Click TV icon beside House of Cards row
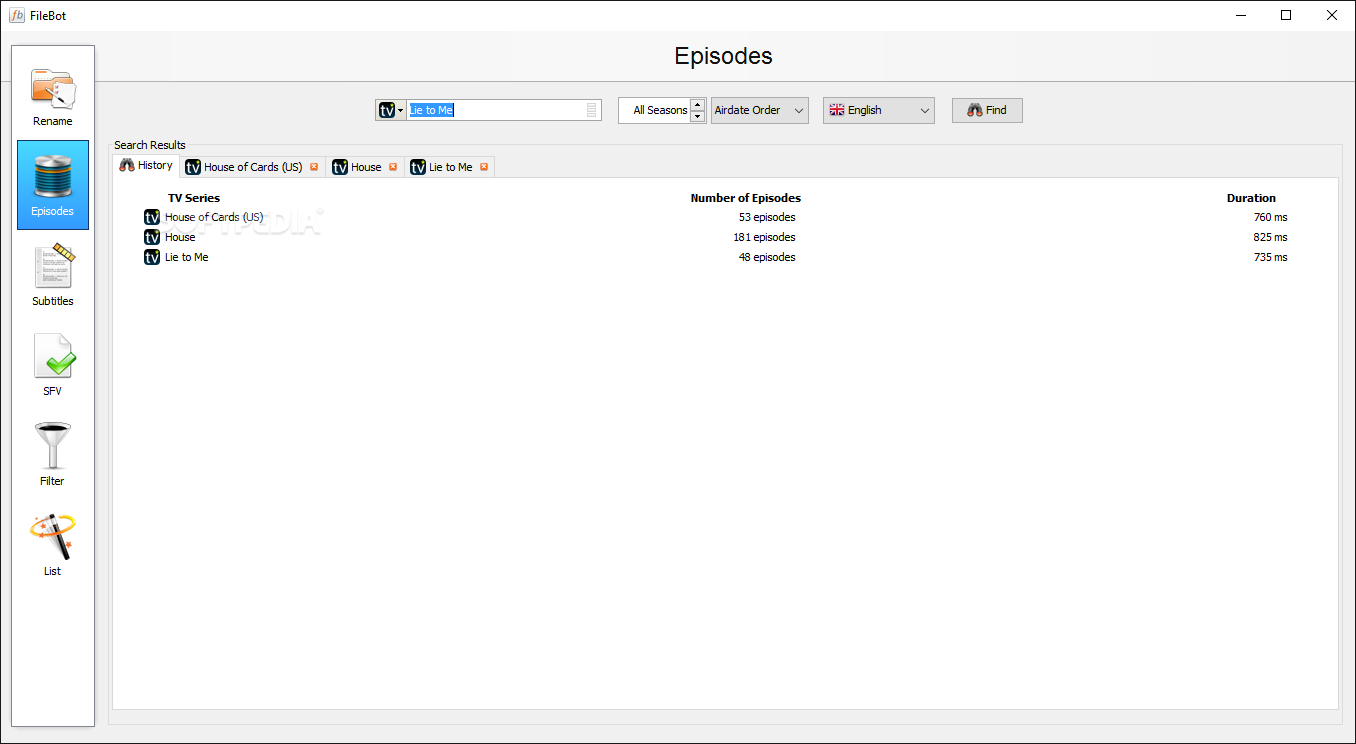Screen dimensions: 1356x744 click(152, 217)
